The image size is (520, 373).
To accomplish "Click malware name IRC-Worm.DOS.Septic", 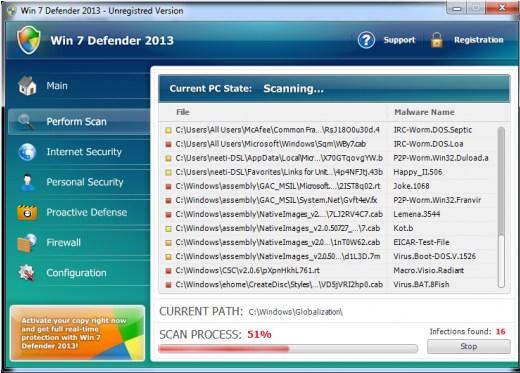I will click(433, 130).
